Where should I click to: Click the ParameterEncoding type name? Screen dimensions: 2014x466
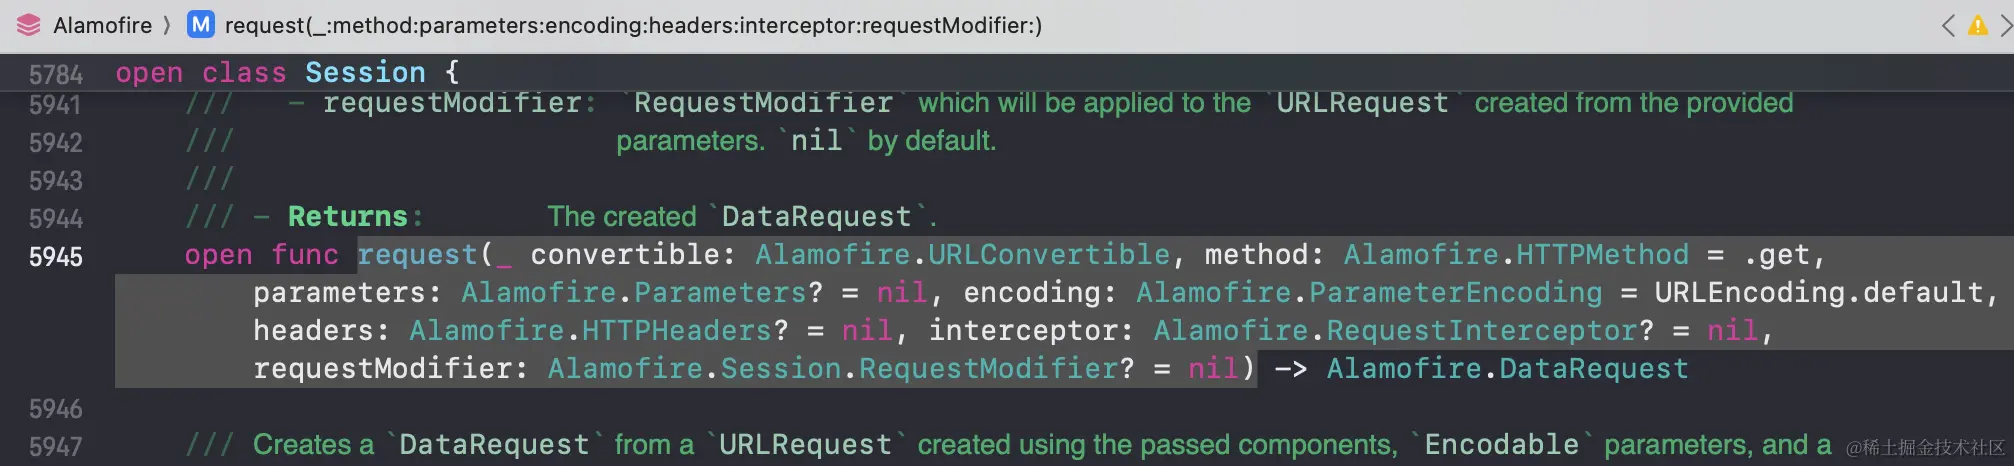[x=1455, y=293]
